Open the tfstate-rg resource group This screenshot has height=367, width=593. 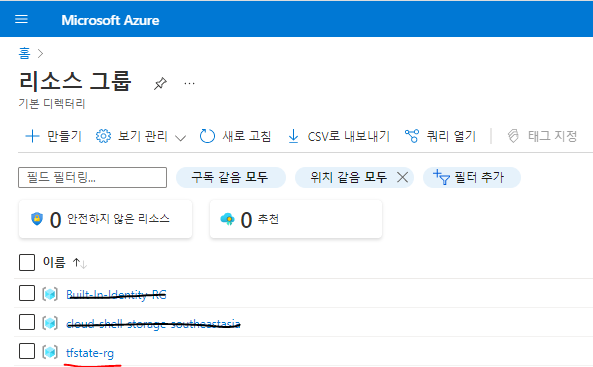[x=90, y=353]
